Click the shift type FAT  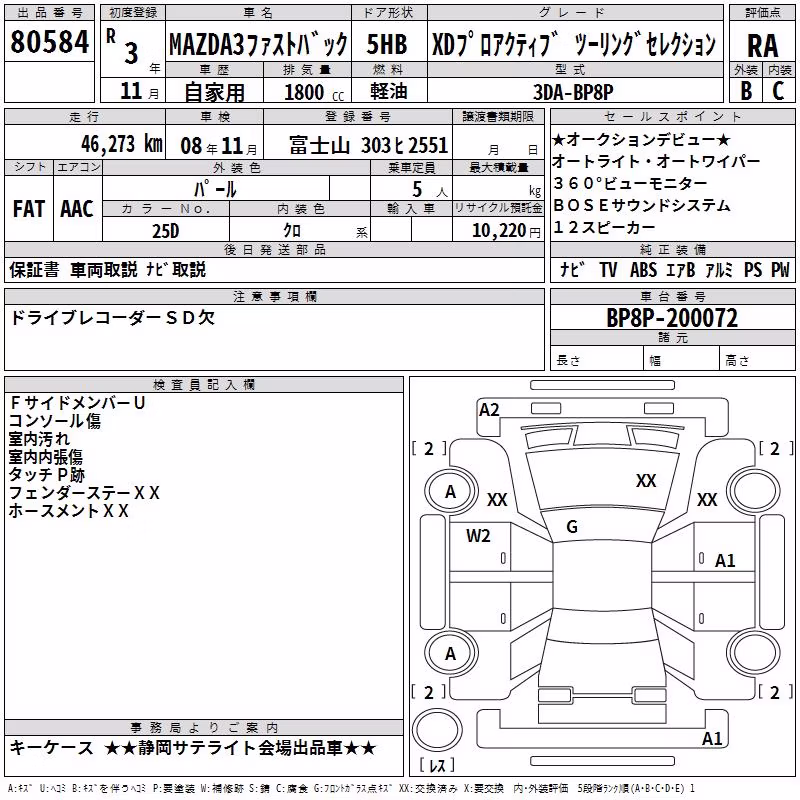[29, 209]
